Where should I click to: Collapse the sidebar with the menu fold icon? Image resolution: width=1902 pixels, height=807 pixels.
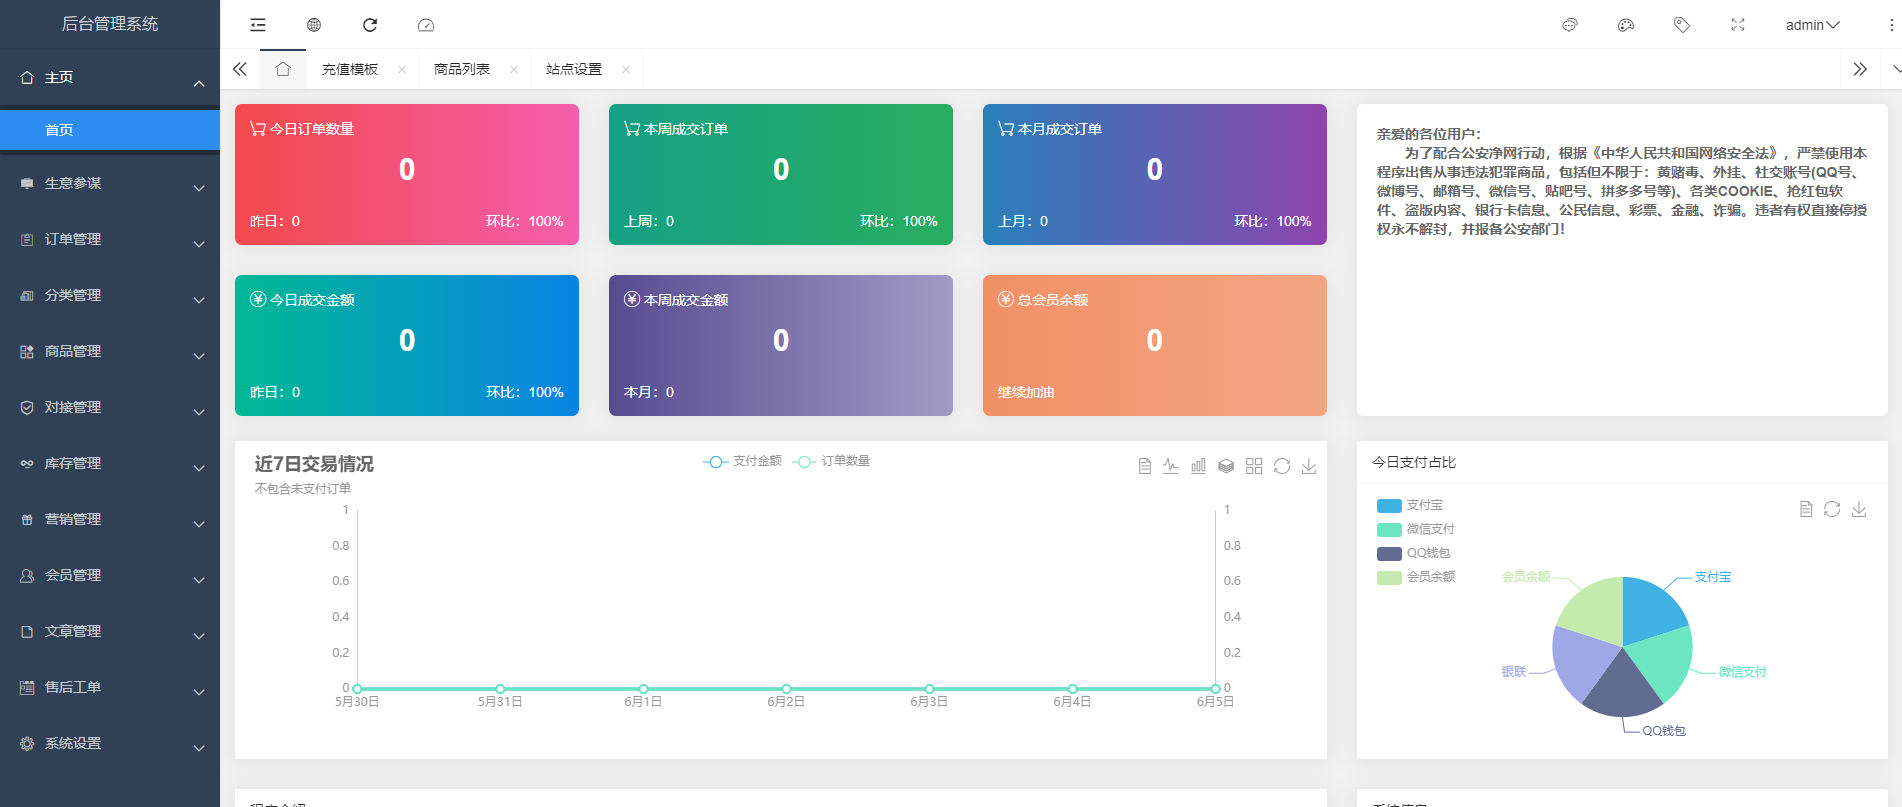pos(258,25)
